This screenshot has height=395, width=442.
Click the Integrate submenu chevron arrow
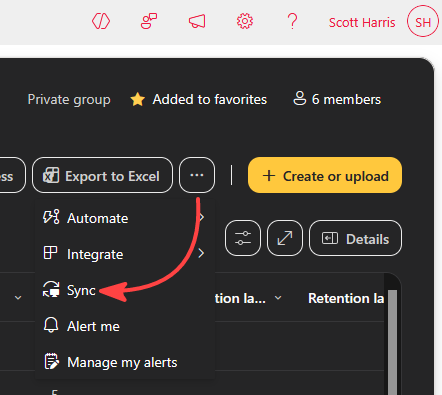(x=201, y=254)
